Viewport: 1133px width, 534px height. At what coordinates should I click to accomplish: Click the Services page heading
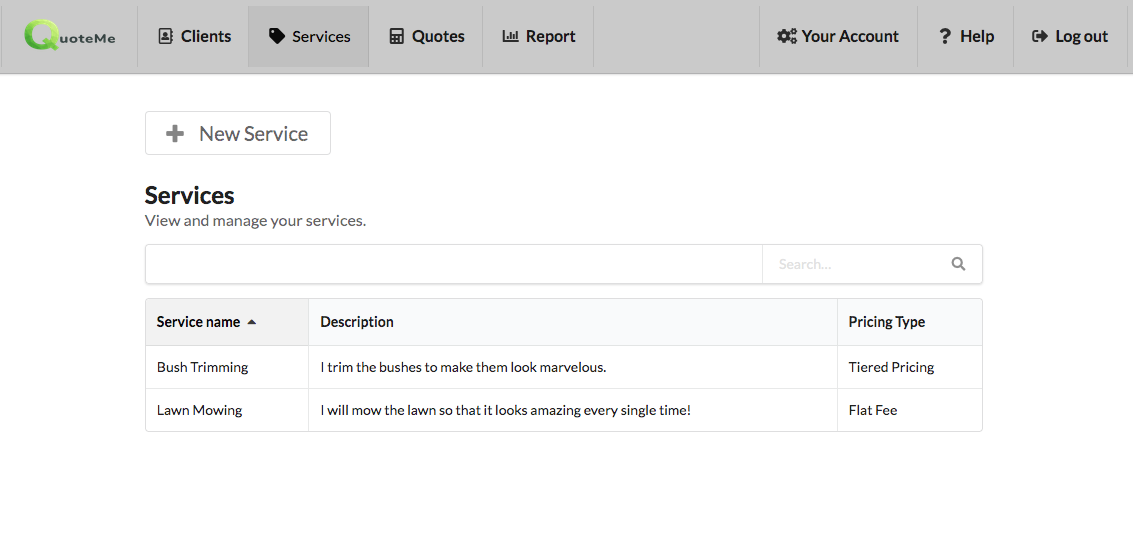[x=189, y=195]
